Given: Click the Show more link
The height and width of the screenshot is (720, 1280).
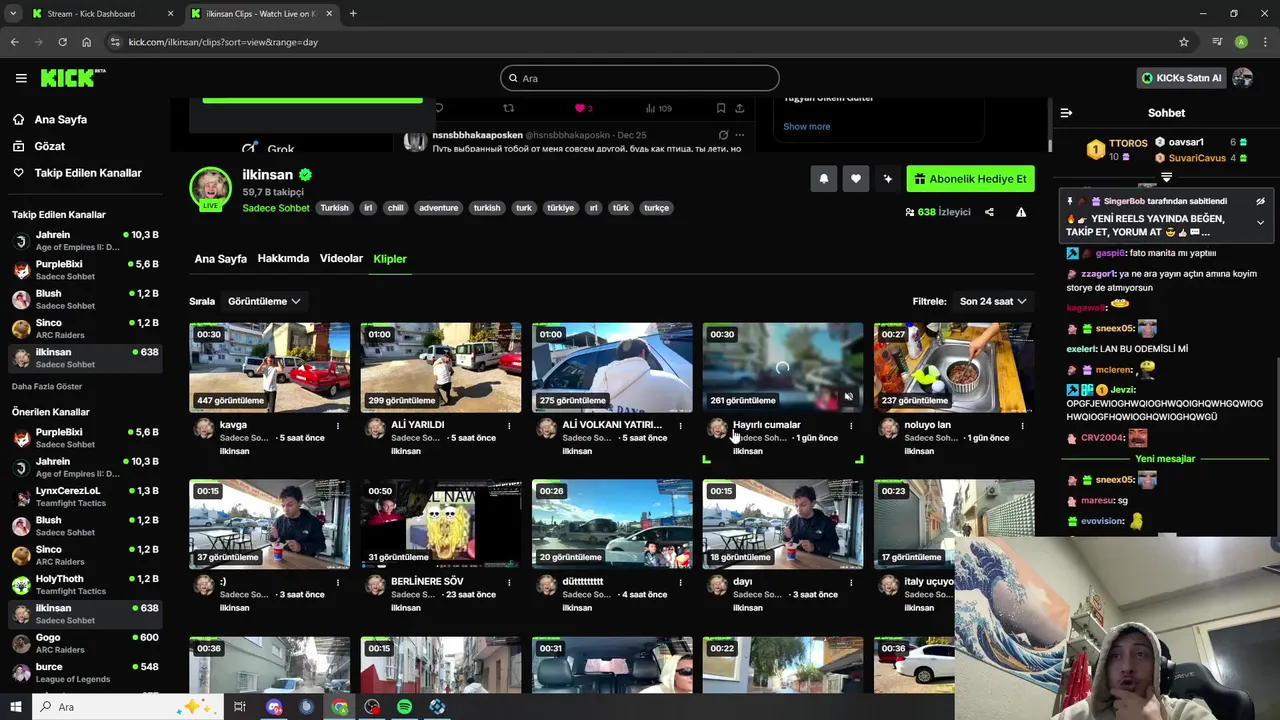Looking at the screenshot, I should click(x=806, y=126).
